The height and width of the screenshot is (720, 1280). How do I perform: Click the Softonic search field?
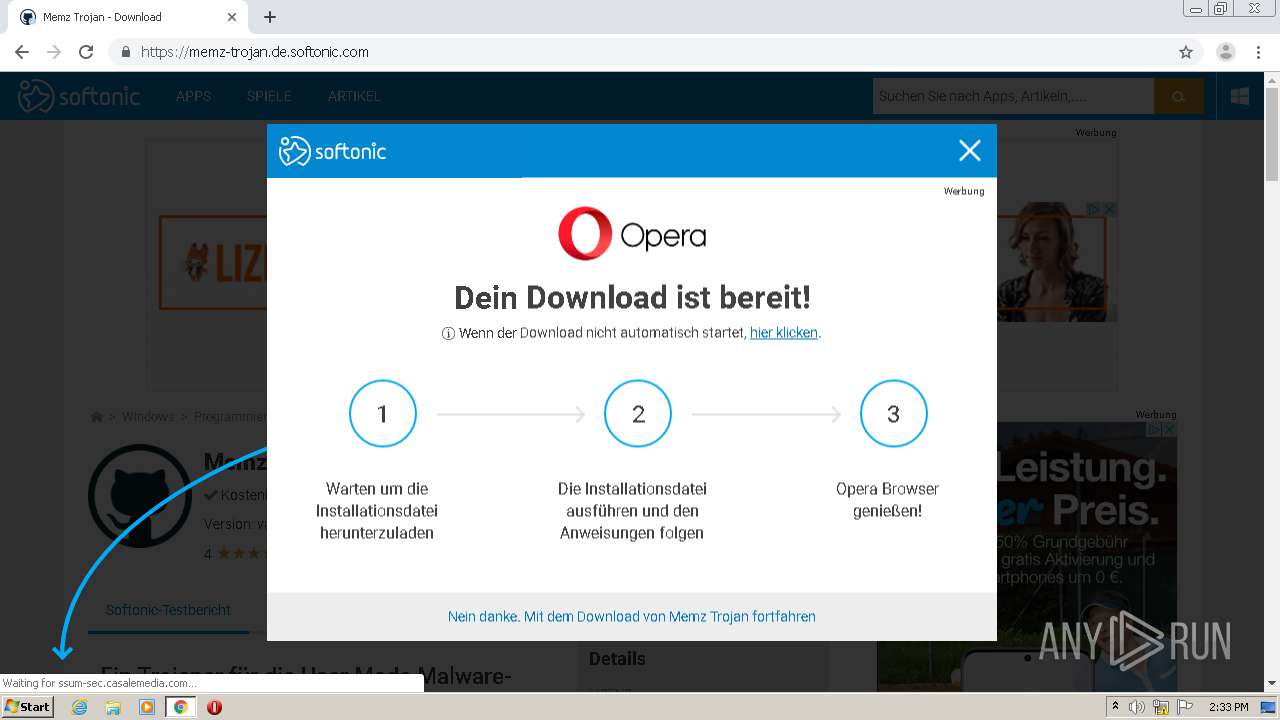tap(1013, 96)
